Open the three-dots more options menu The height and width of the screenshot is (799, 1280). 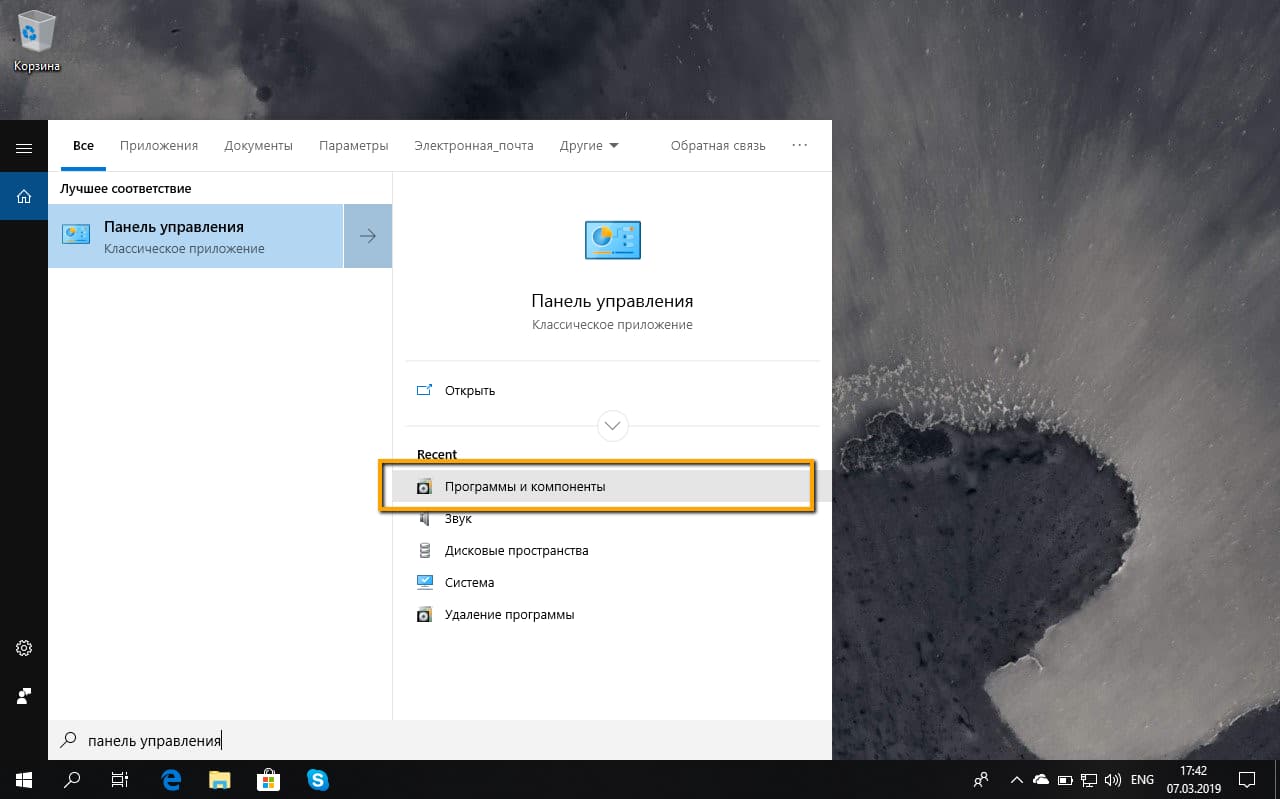point(799,145)
